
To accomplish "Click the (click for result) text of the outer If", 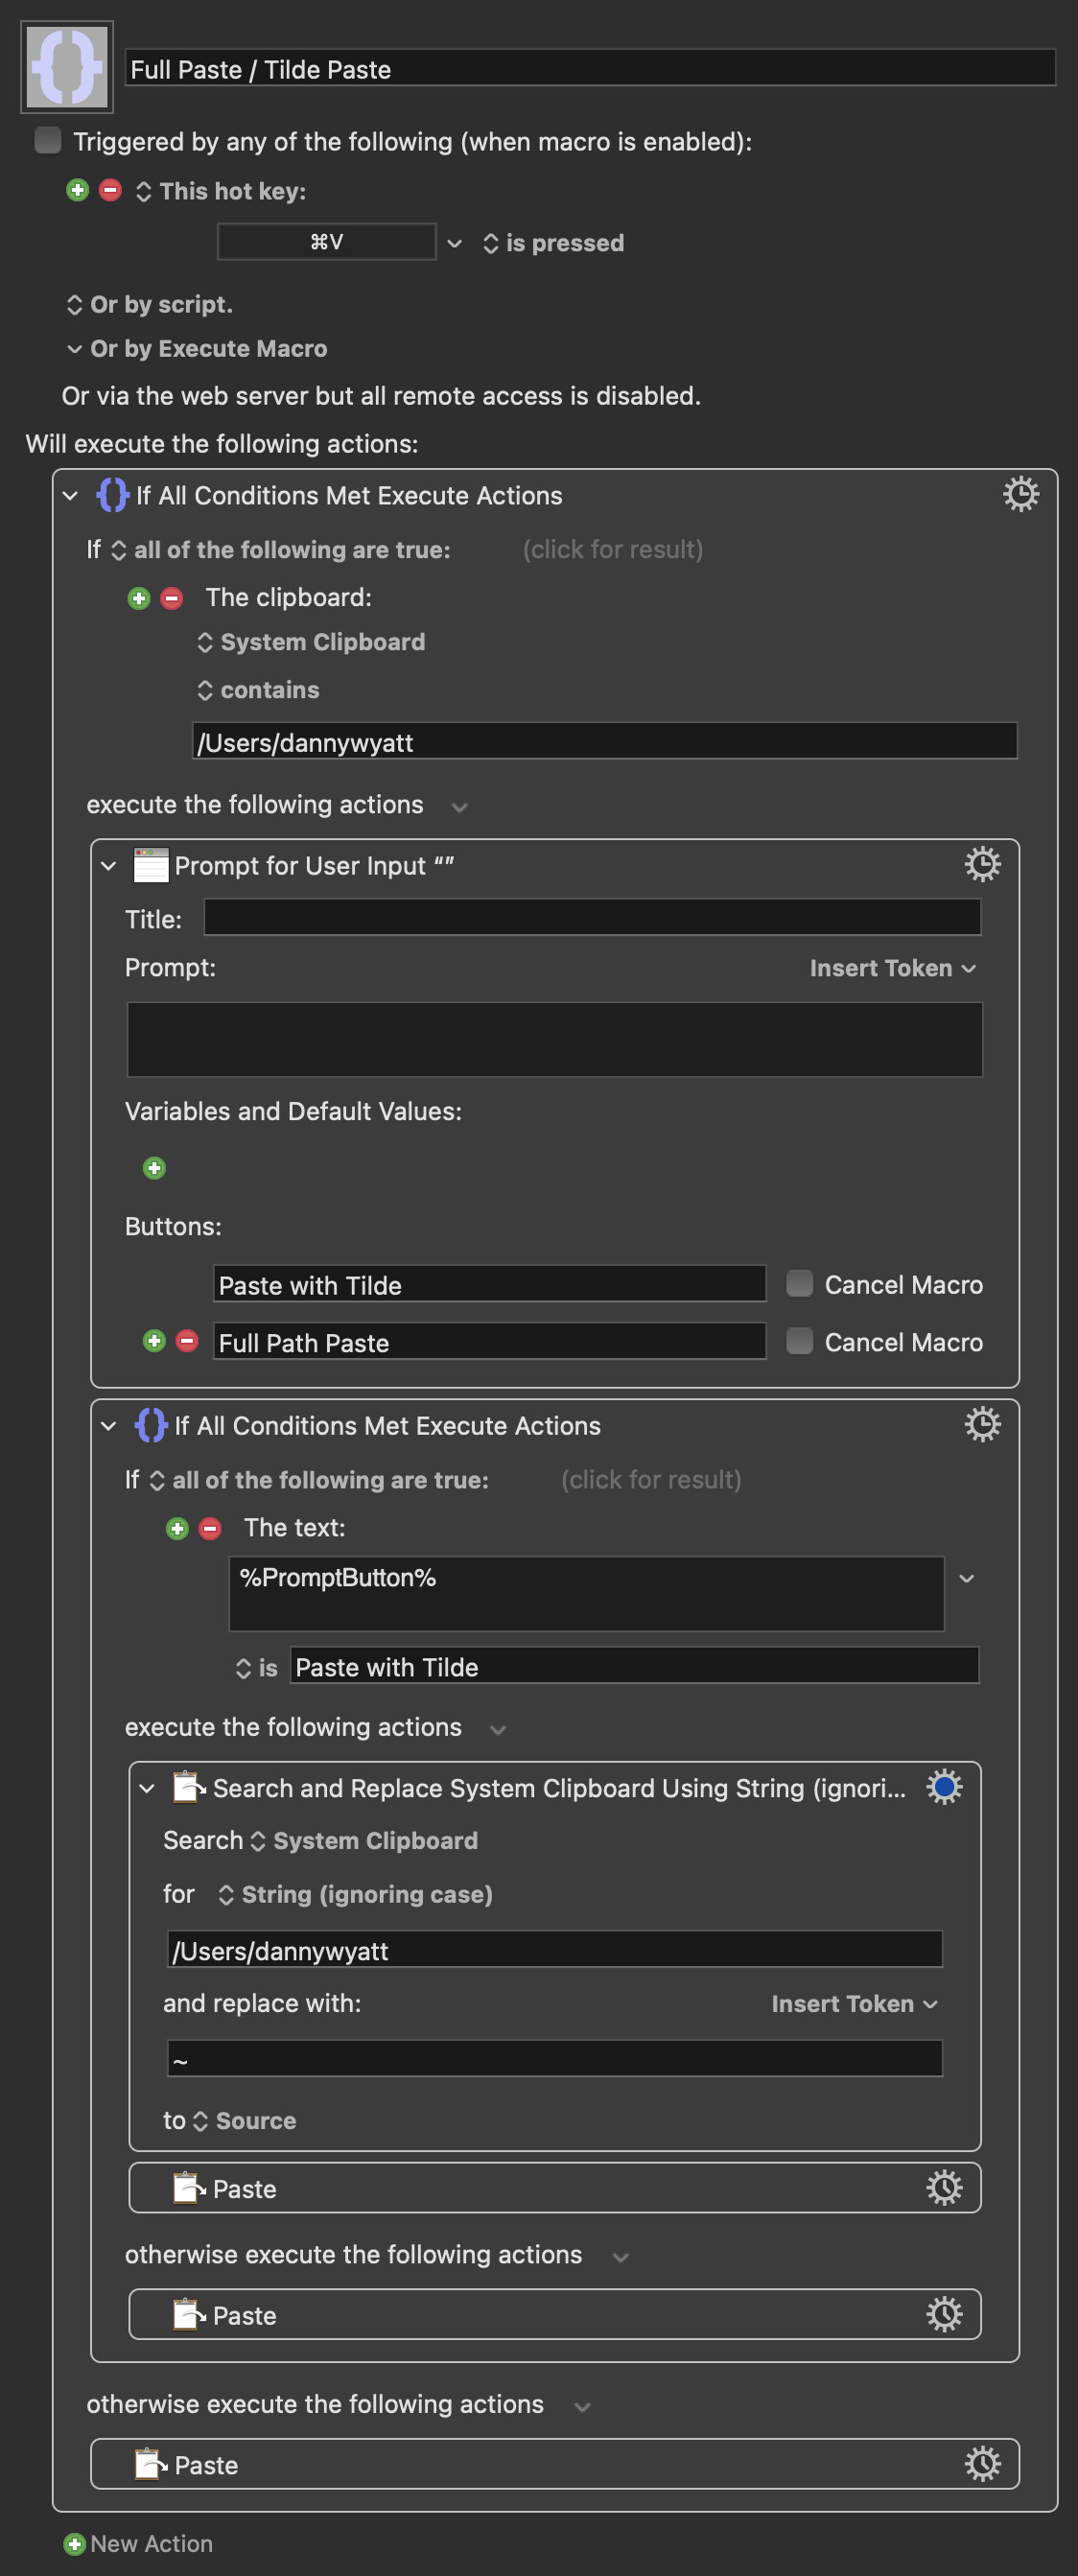I will point(612,549).
